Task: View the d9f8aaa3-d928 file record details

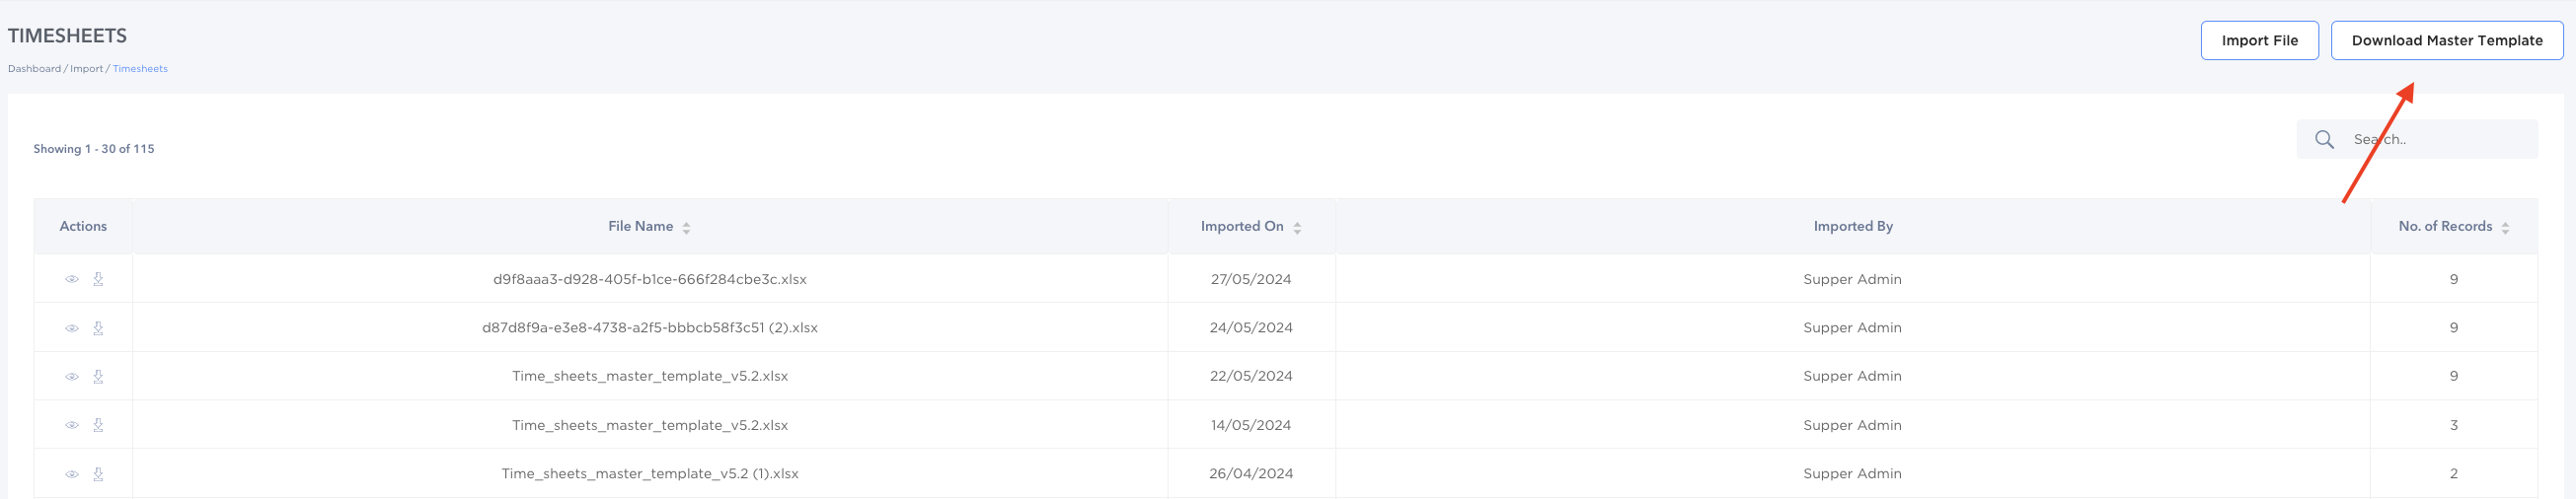Action: 72,279
